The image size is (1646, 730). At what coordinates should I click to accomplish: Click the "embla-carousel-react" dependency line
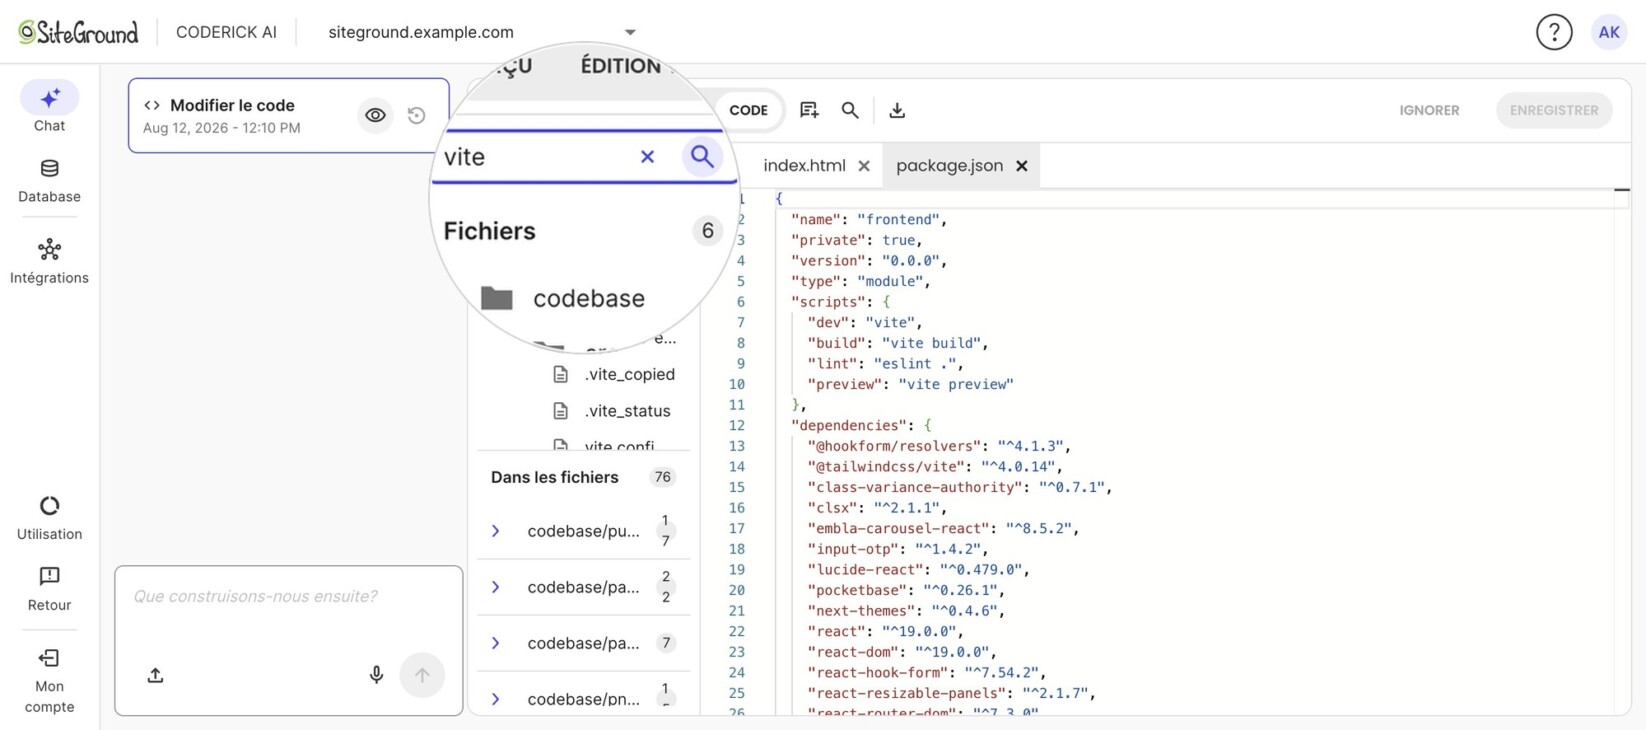[943, 528]
